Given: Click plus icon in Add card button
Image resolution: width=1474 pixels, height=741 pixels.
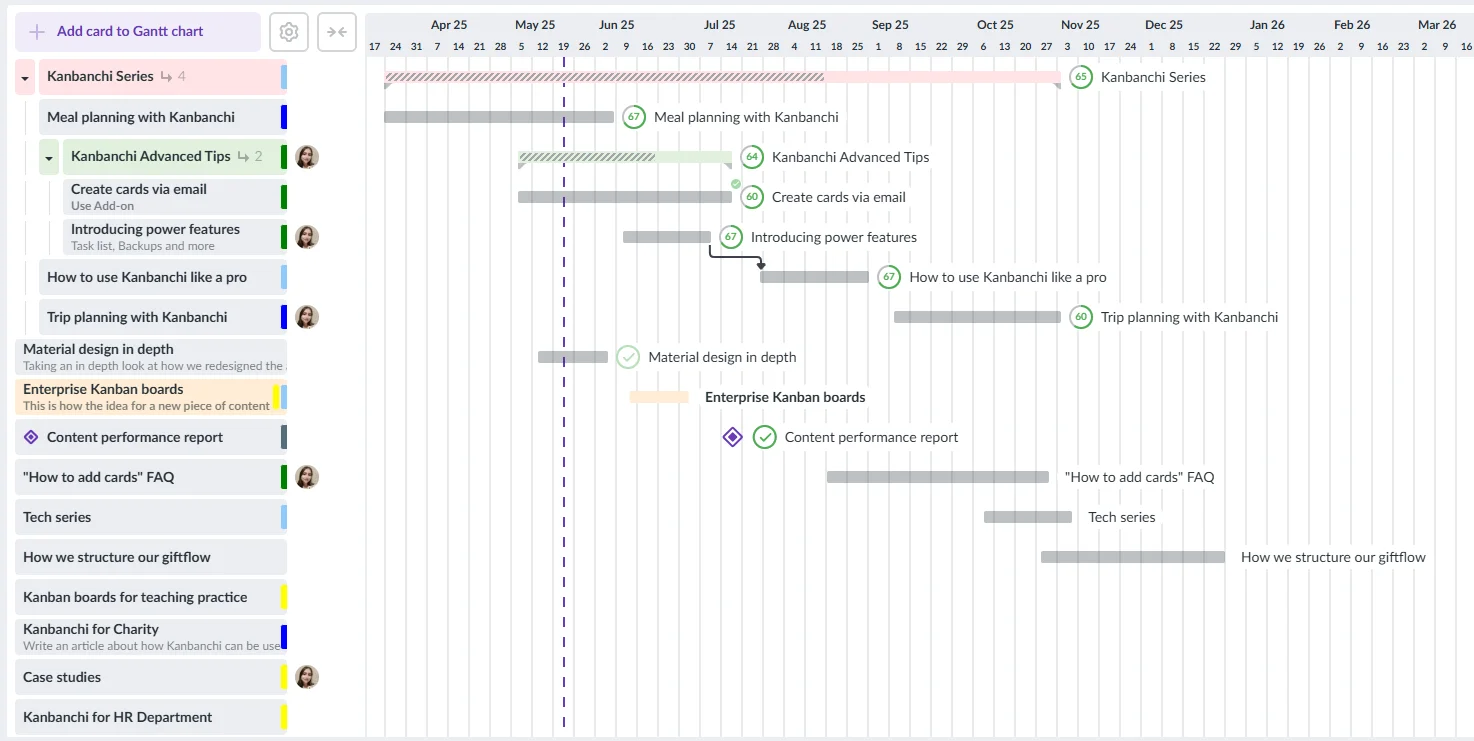Looking at the screenshot, I should click(37, 32).
